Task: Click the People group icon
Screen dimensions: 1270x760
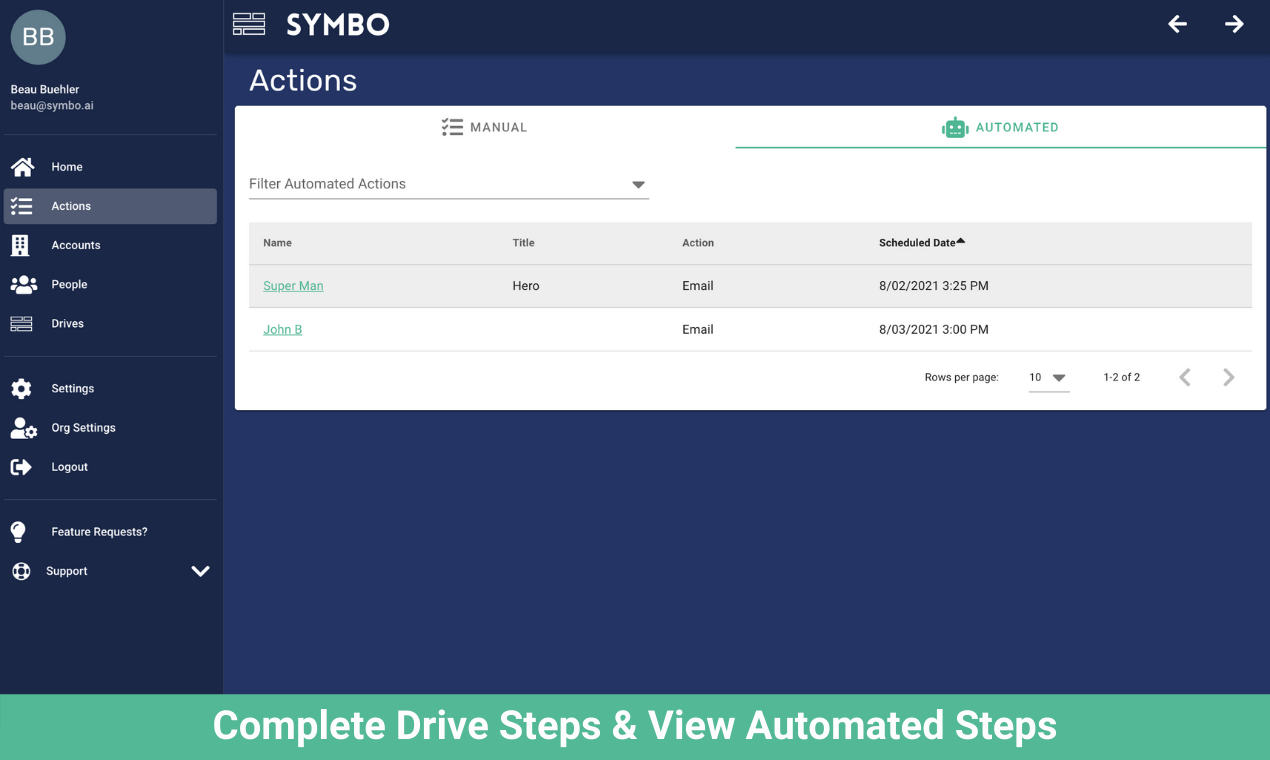Action: coord(23,284)
